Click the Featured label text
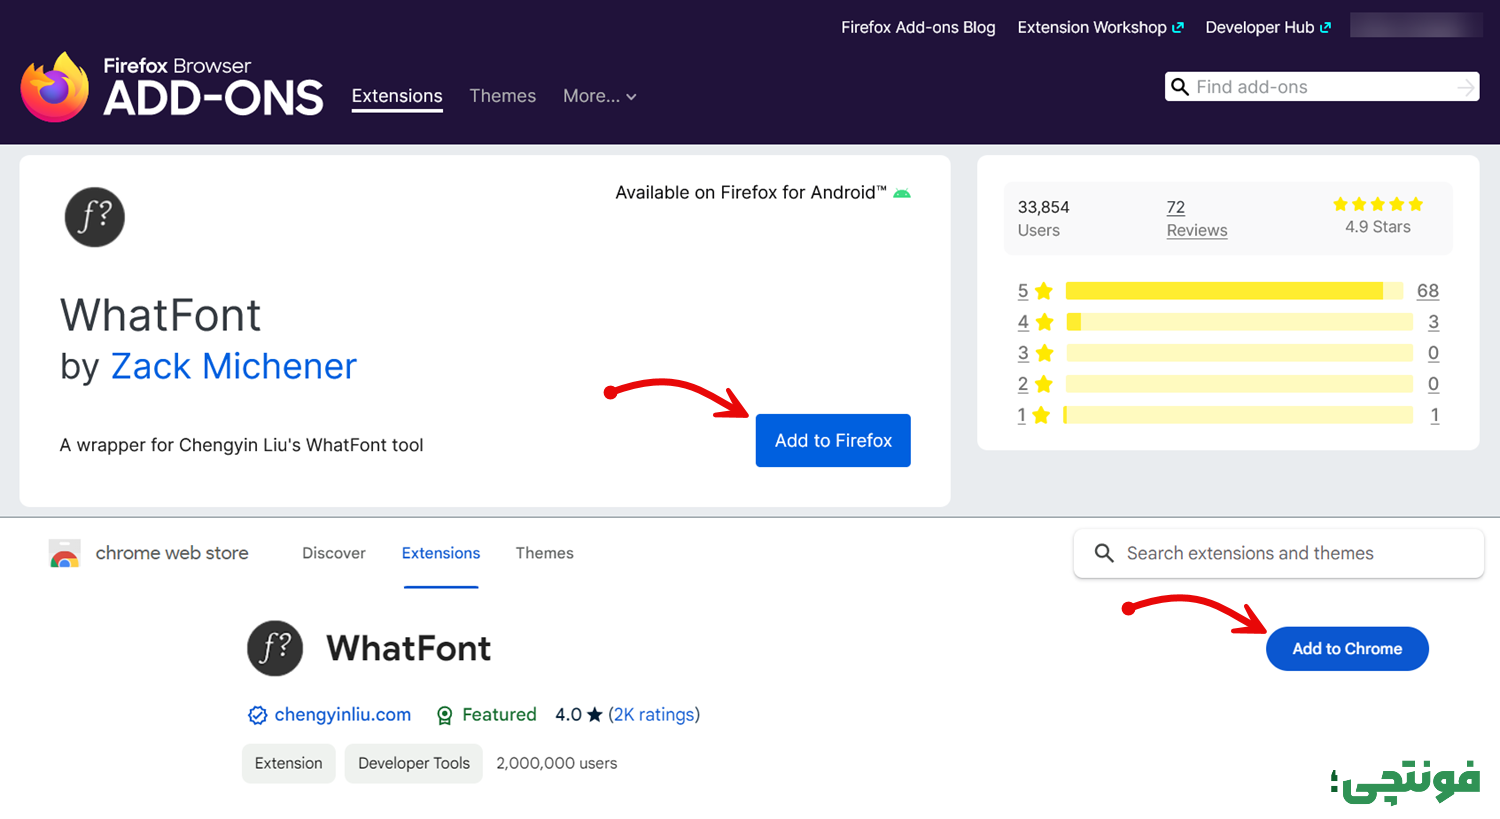The height and width of the screenshot is (819, 1500). click(x=499, y=715)
